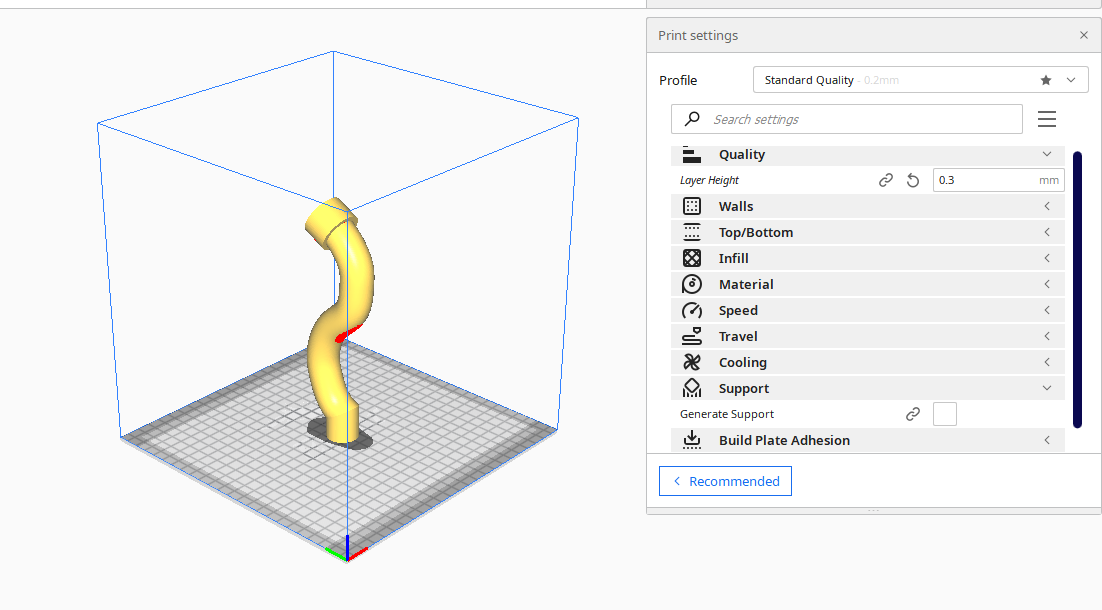Expand the Cooling section chevron

(1046, 363)
